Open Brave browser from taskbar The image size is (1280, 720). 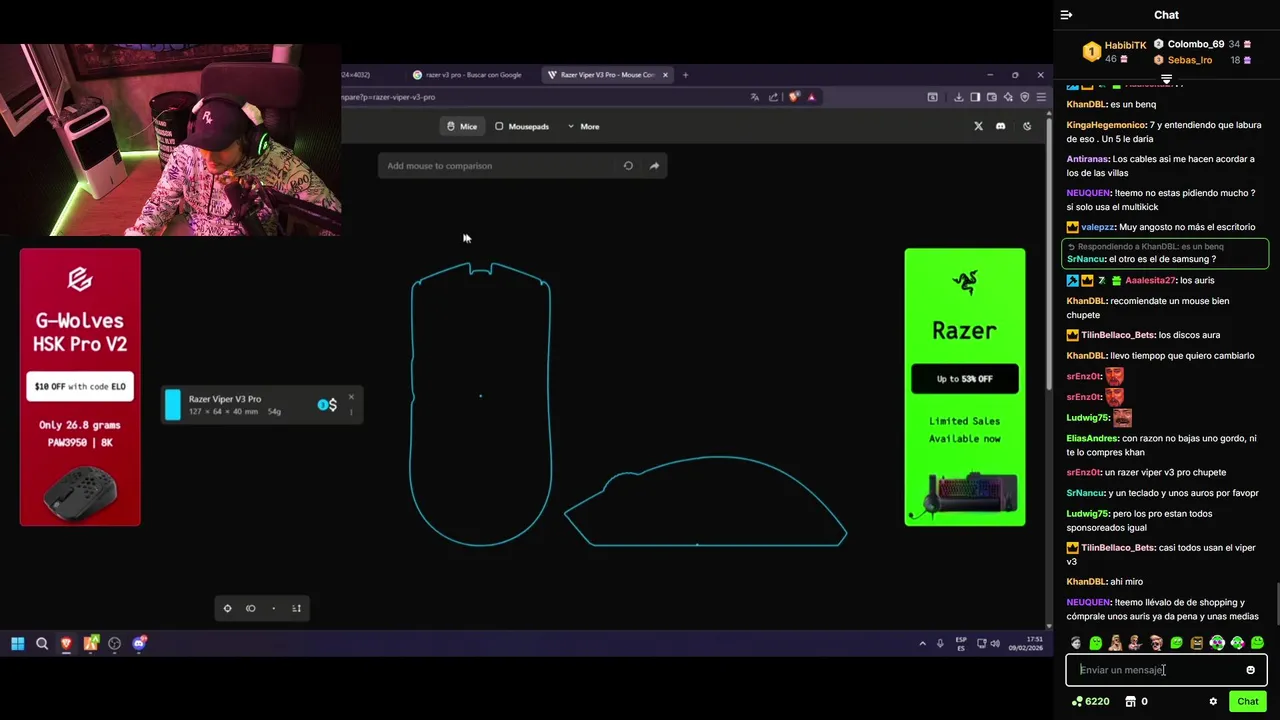[66, 643]
